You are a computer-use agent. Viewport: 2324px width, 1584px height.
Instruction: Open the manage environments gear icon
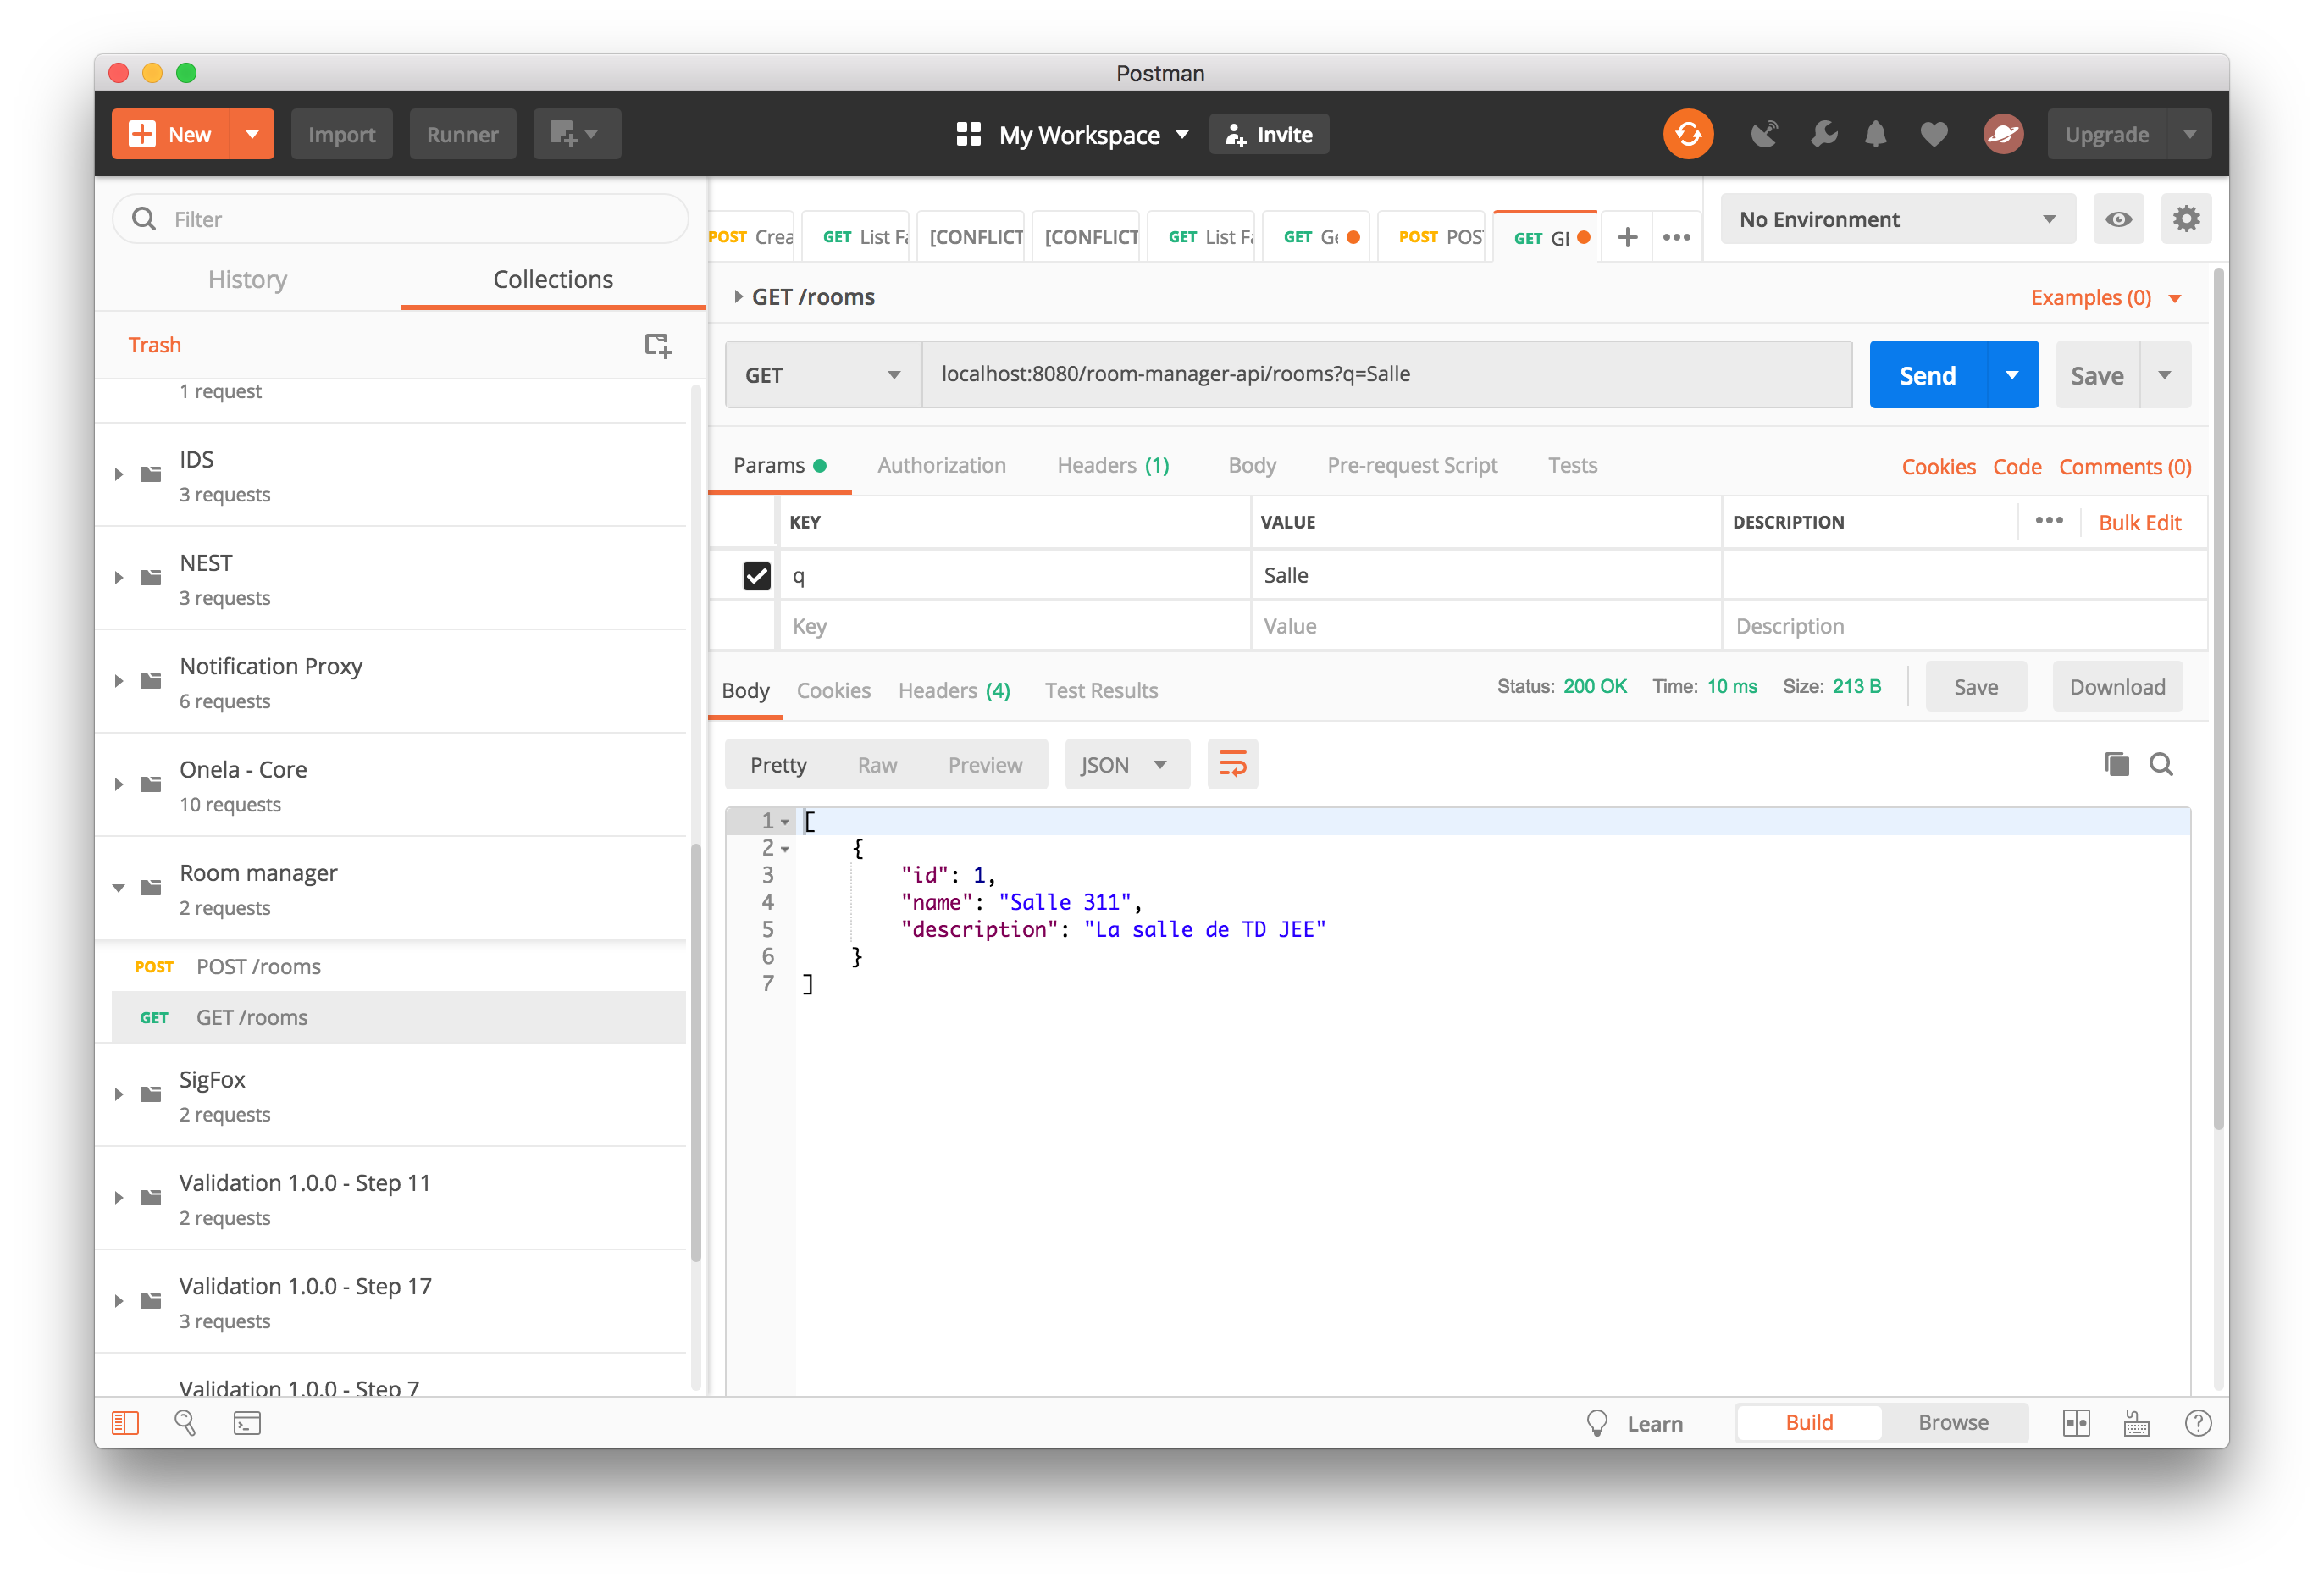(2186, 219)
